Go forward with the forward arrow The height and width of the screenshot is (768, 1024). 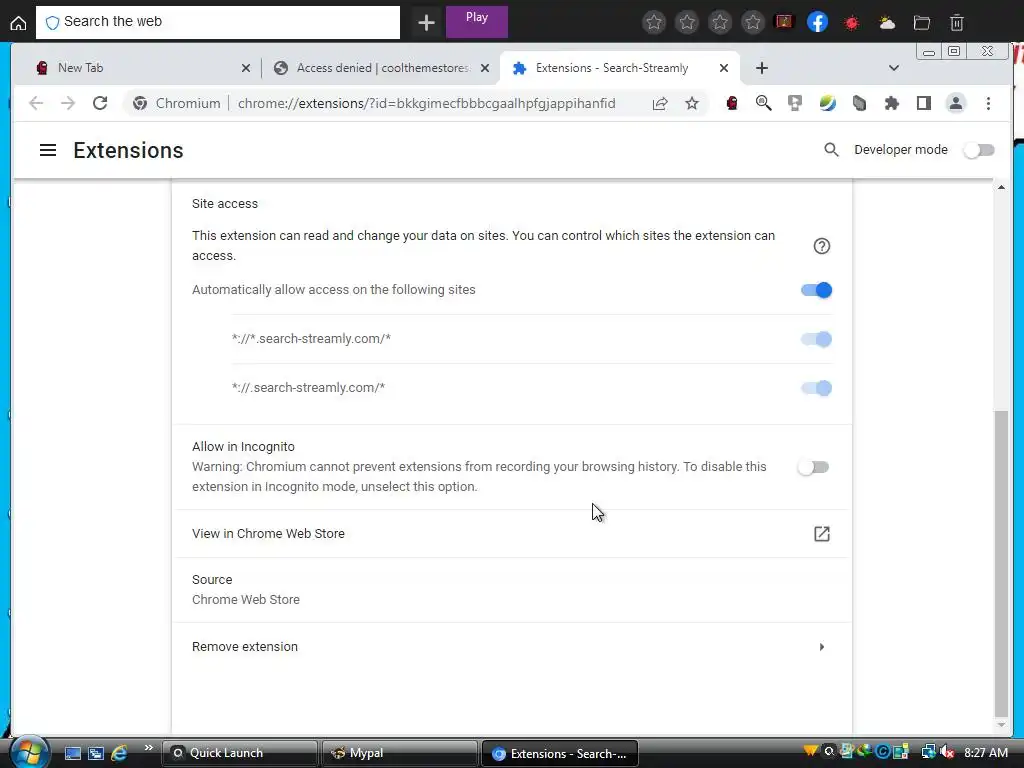(x=68, y=103)
